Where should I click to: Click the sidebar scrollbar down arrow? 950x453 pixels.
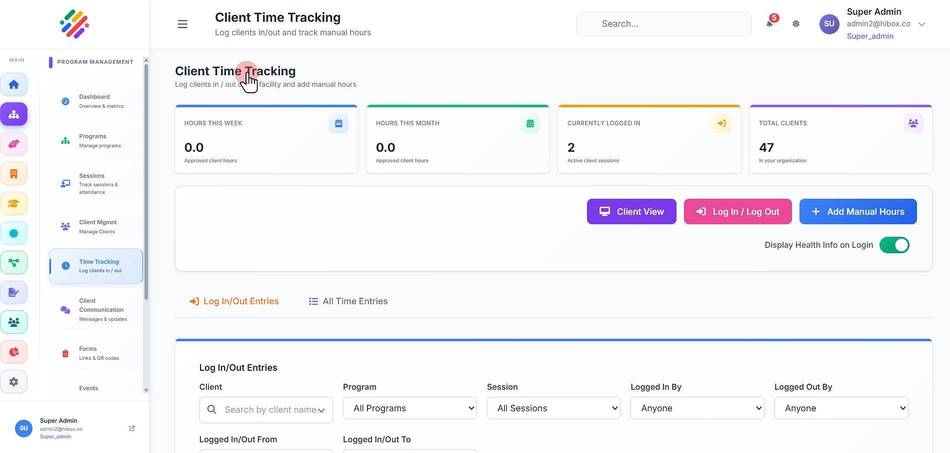point(145,390)
